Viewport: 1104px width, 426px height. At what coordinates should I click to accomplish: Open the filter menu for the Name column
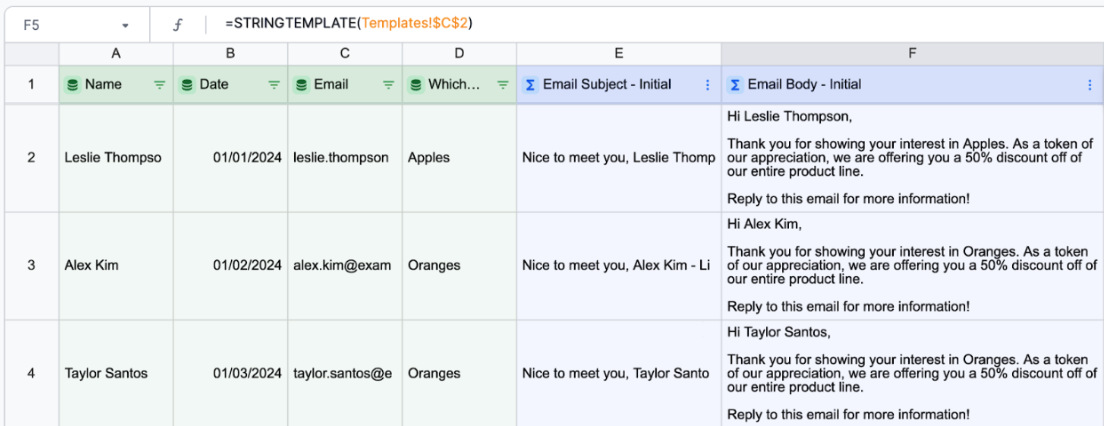tap(160, 84)
